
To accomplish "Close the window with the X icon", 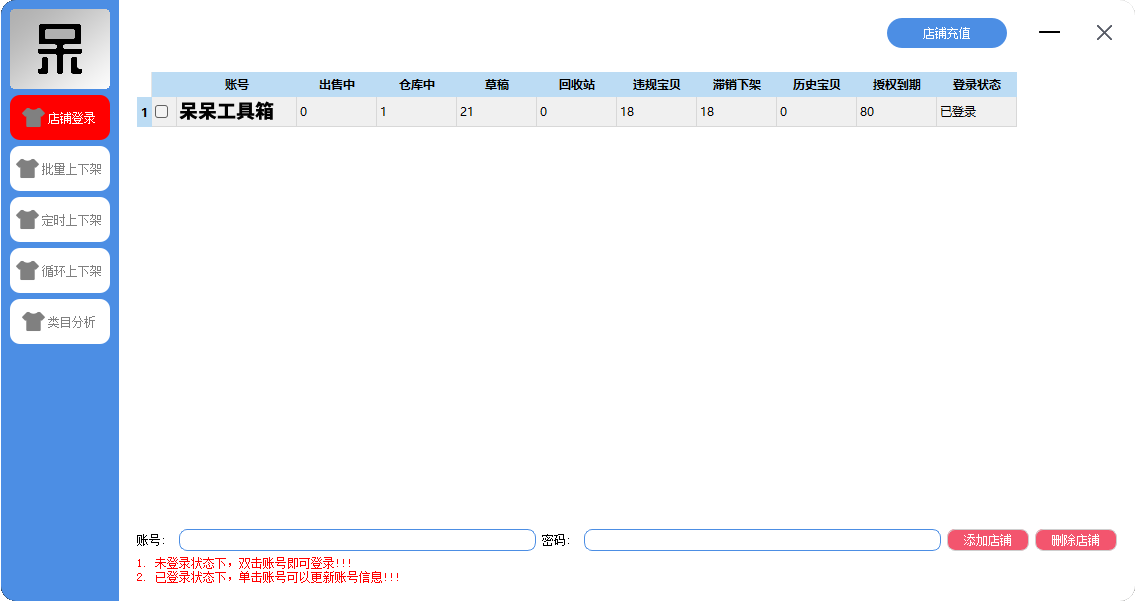I will tap(1104, 33).
